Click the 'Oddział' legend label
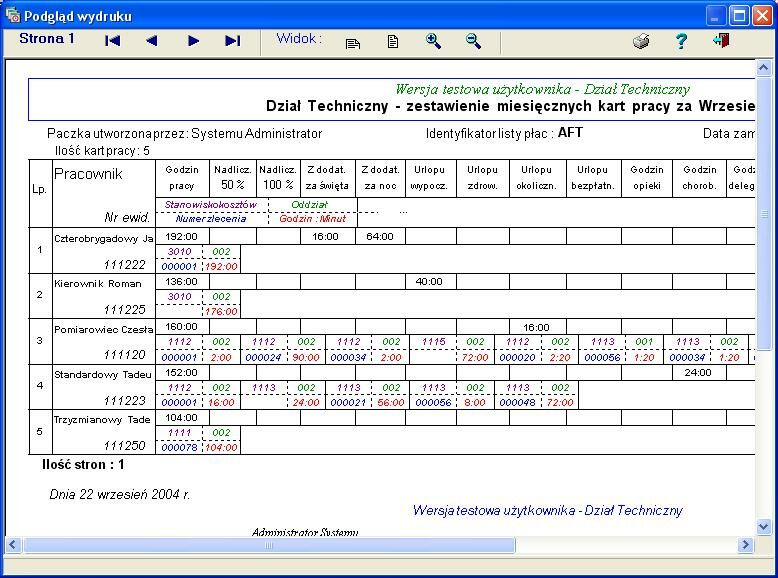 310,204
